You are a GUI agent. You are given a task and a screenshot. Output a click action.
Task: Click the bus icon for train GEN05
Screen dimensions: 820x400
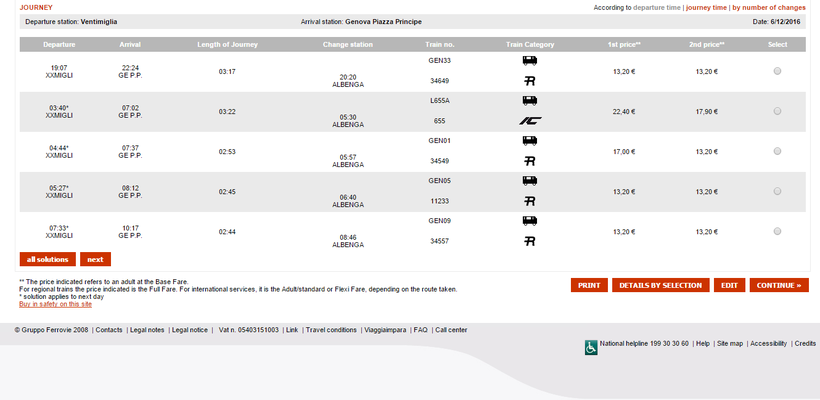530,181
